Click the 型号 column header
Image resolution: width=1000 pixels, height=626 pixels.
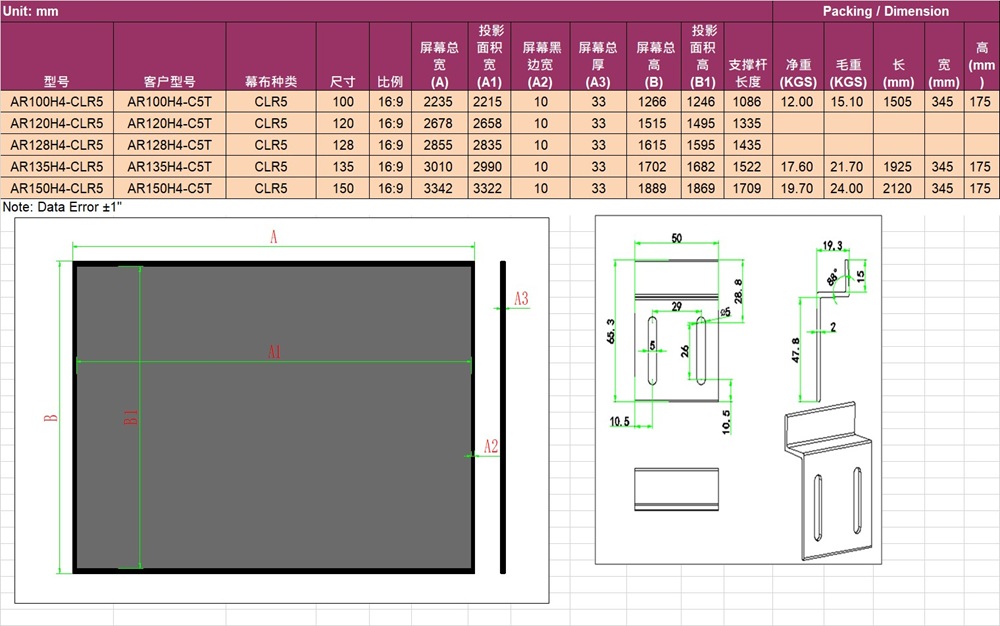57,78
